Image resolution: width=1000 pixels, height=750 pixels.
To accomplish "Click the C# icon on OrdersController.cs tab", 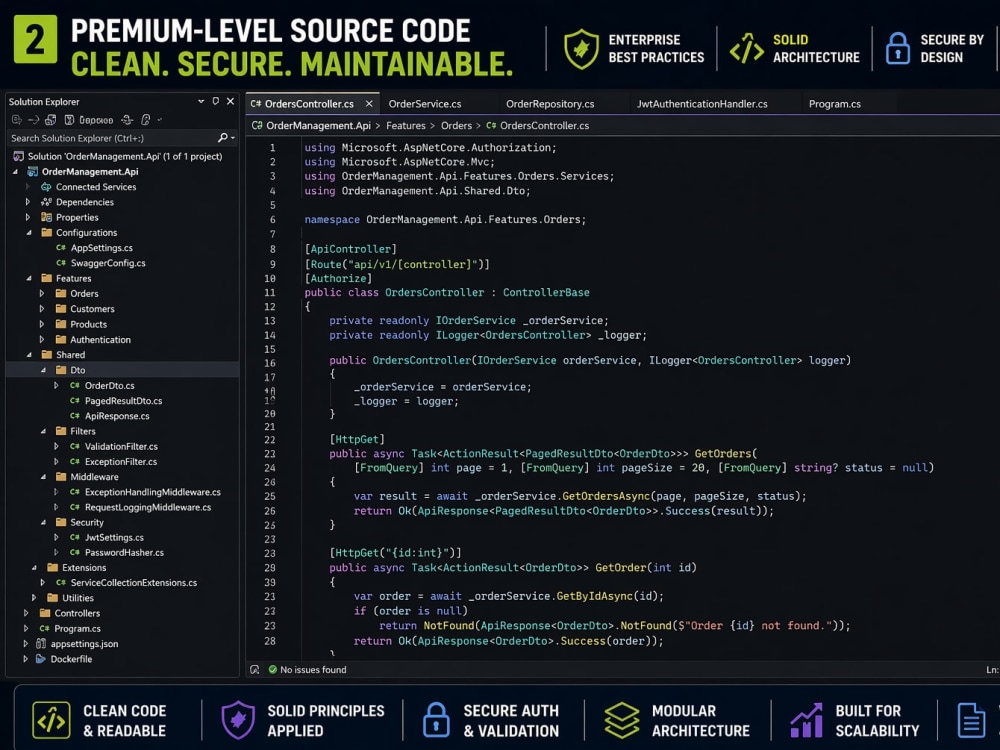I will point(256,104).
